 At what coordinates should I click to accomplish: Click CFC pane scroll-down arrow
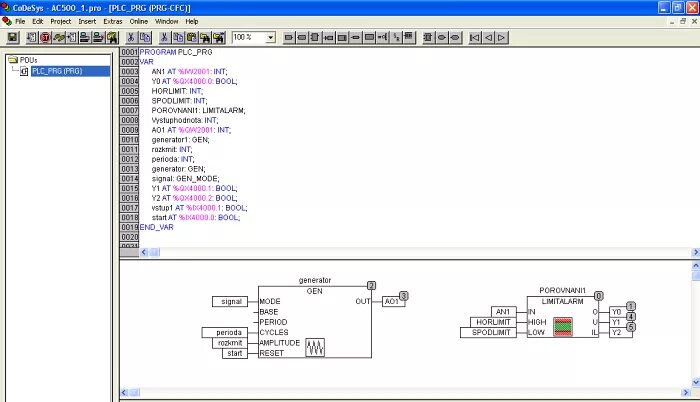tap(696, 382)
